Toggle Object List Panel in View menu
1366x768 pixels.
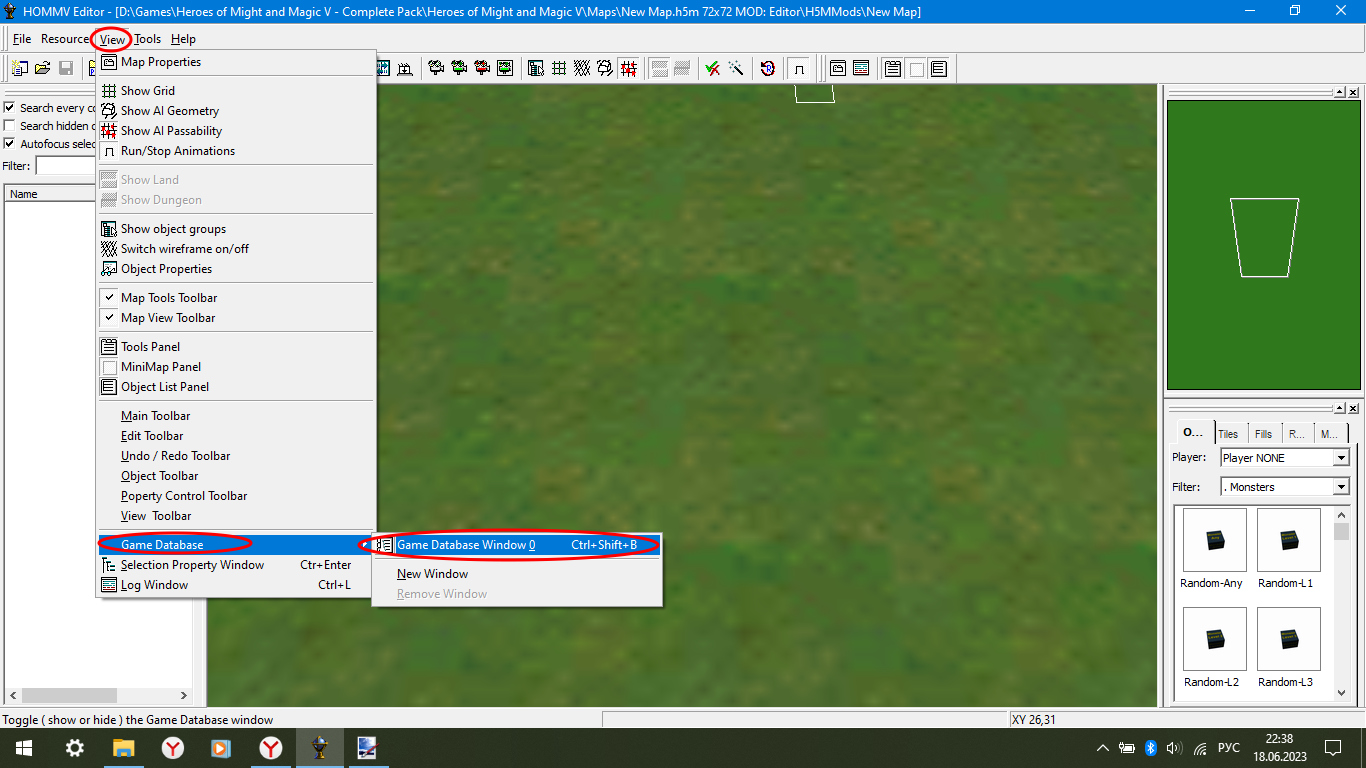click(x=236, y=387)
